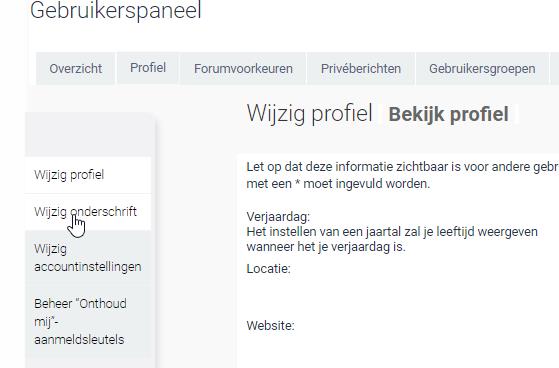Click the Bekijk profiel link
Image resolution: width=559 pixels, height=368 pixels.
[448, 114]
